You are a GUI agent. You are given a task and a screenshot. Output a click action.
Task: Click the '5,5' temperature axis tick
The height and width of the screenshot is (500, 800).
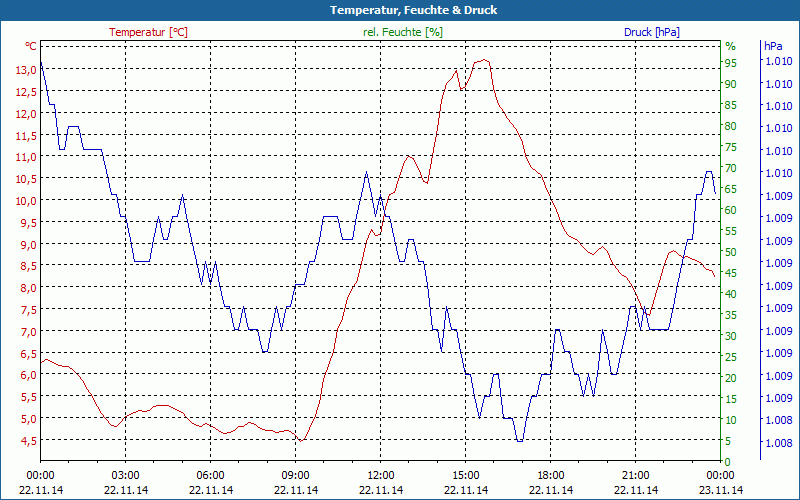tap(29, 397)
